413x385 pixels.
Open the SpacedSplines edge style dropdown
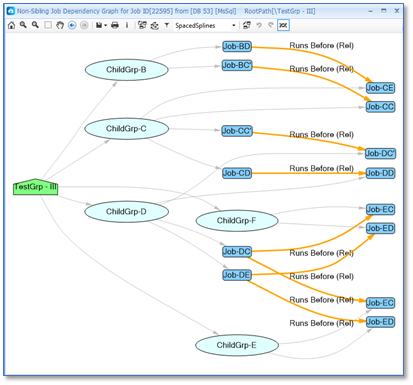(234, 26)
